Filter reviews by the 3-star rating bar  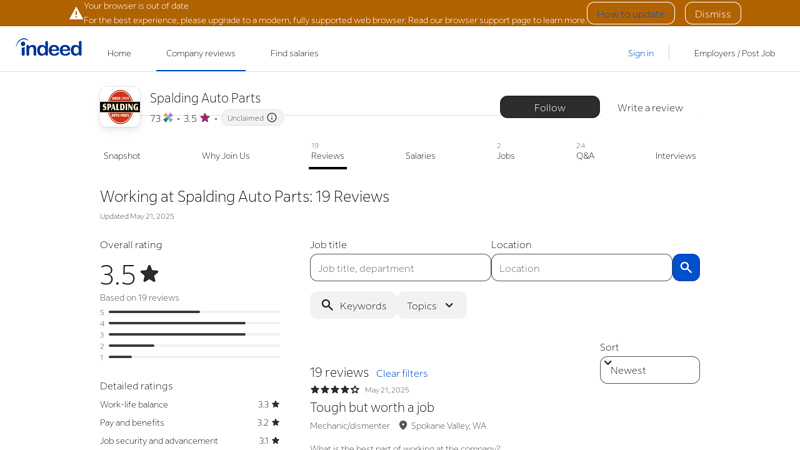[190, 334]
